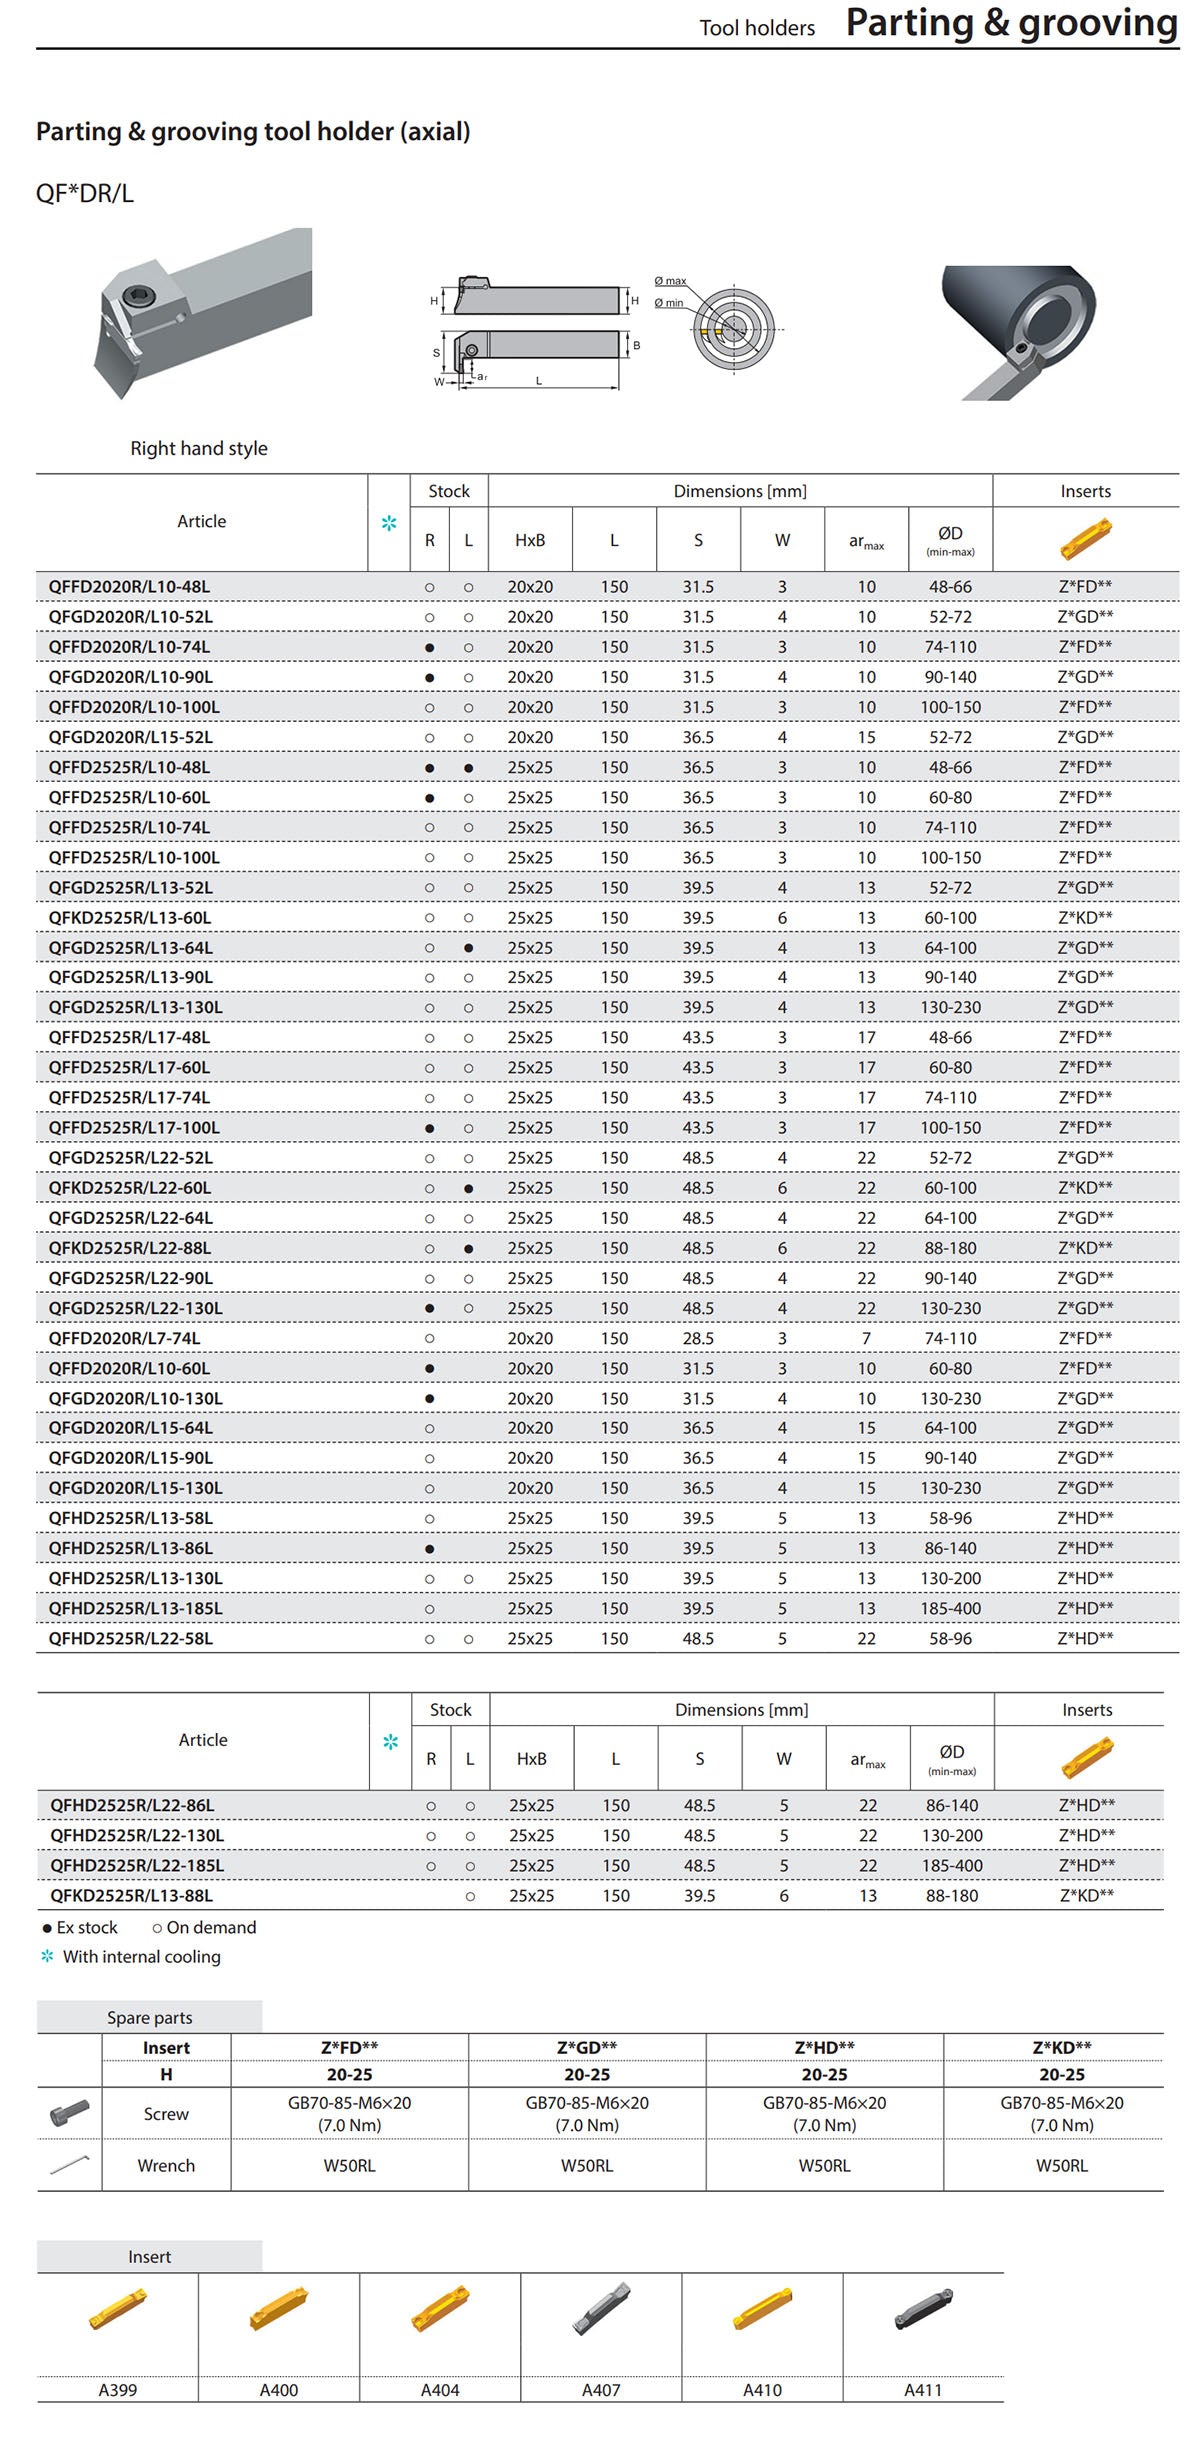Click article QFGD2020R/L15-130L

click(136, 1489)
